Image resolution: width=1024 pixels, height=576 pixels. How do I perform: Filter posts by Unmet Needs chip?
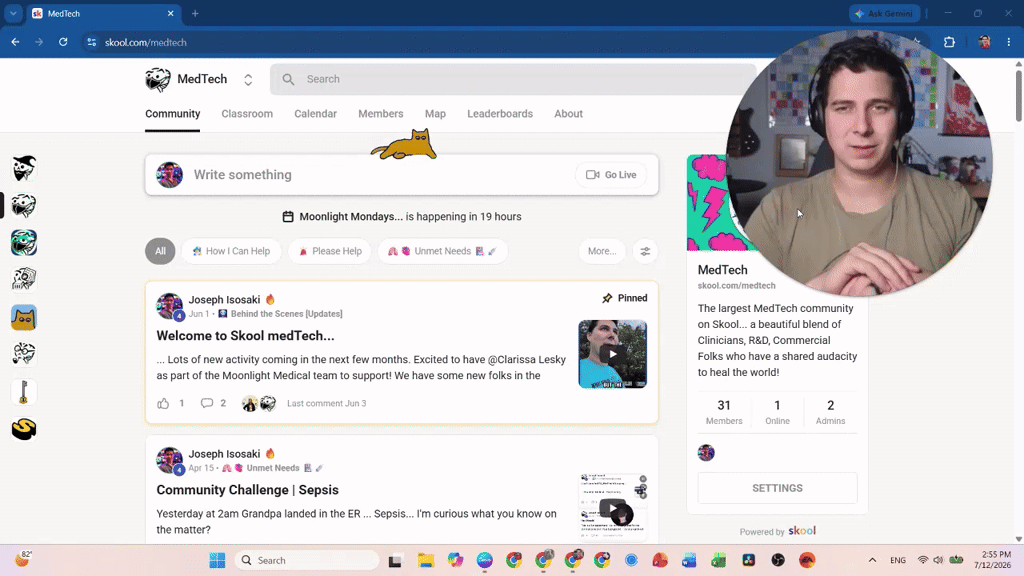[x=442, y=251]
